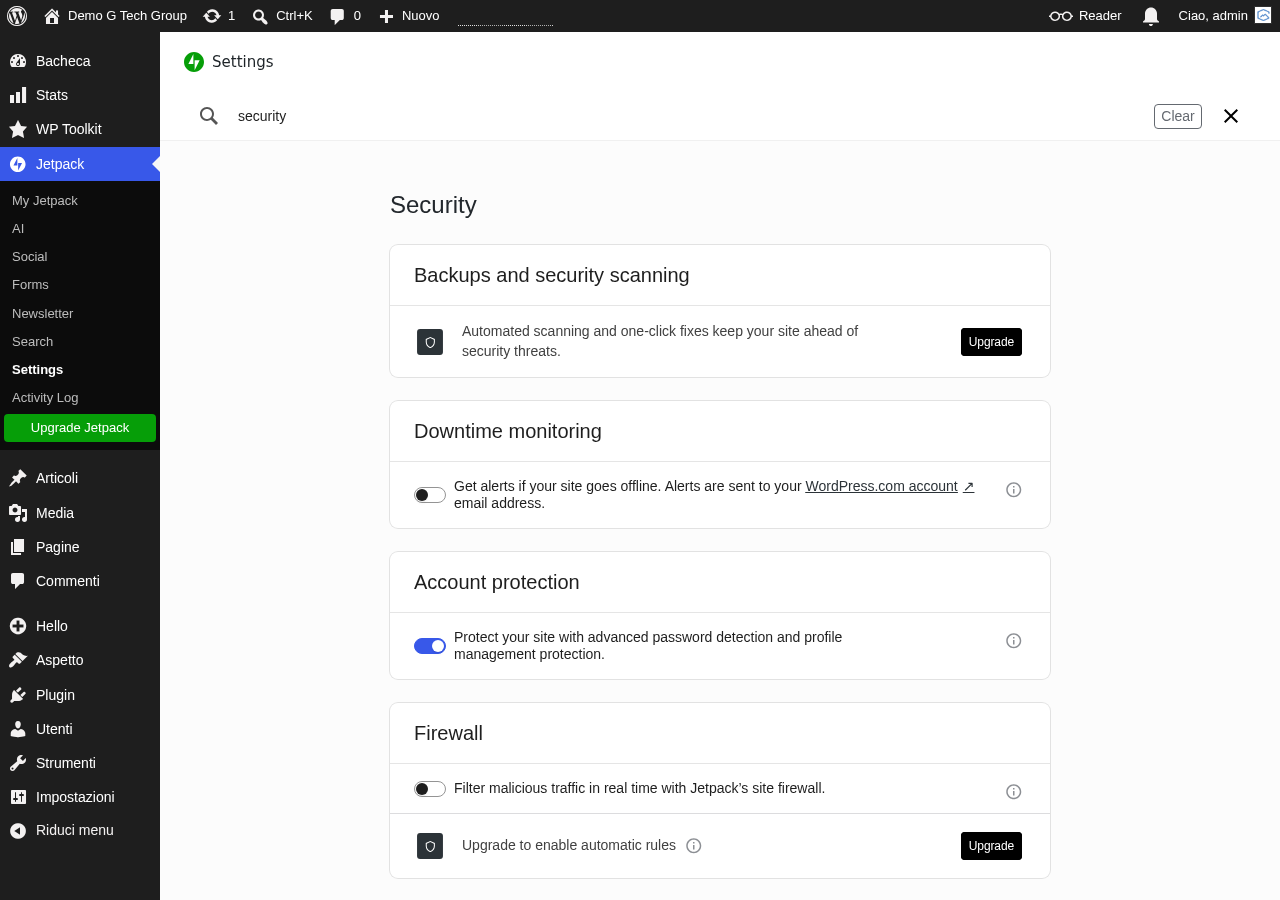This screenshot has height=900, width=1280.
Task: Disable the Account protection toggle
Action: [x=430, y=646]
